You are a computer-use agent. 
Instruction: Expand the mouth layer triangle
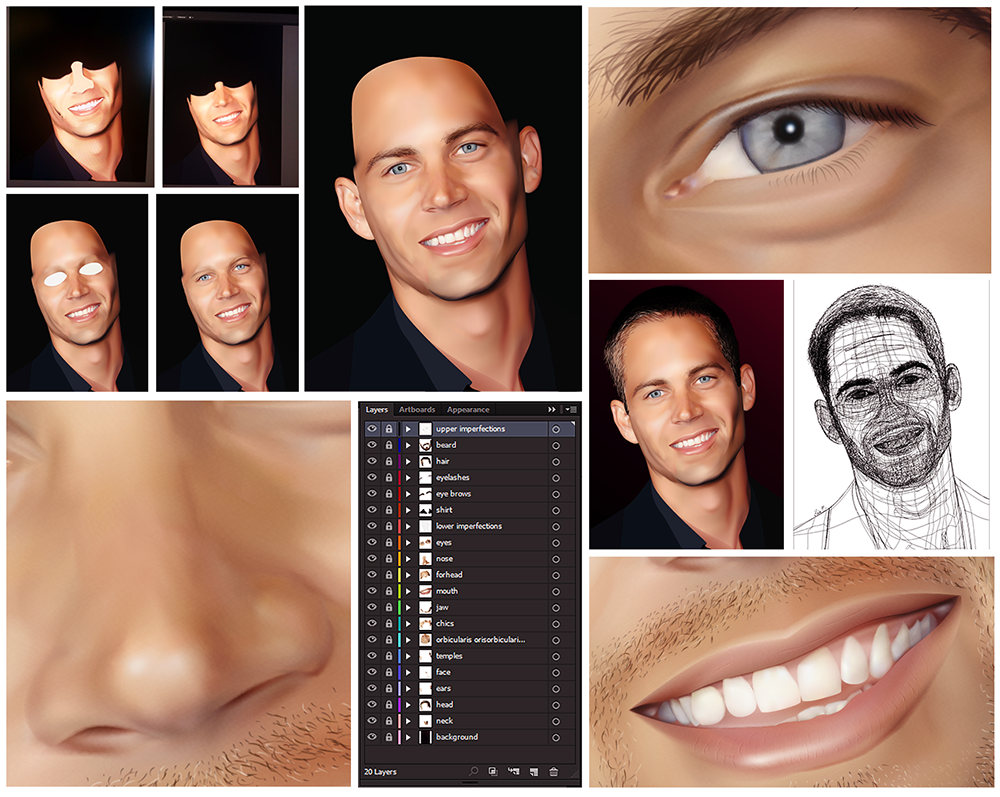point(408,591)
